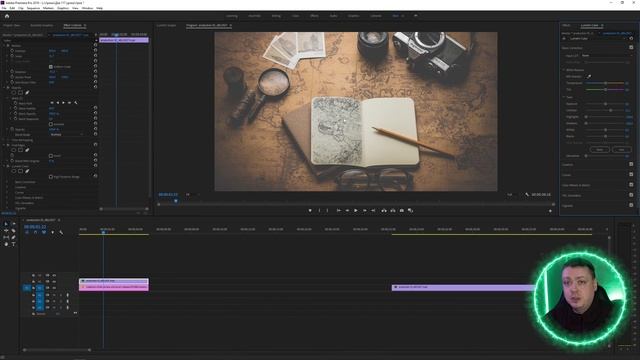640x360 pixels.
Task: Toggle Basic Correction checkbox in Lumetri Color
Action: [x=631, y=48]
